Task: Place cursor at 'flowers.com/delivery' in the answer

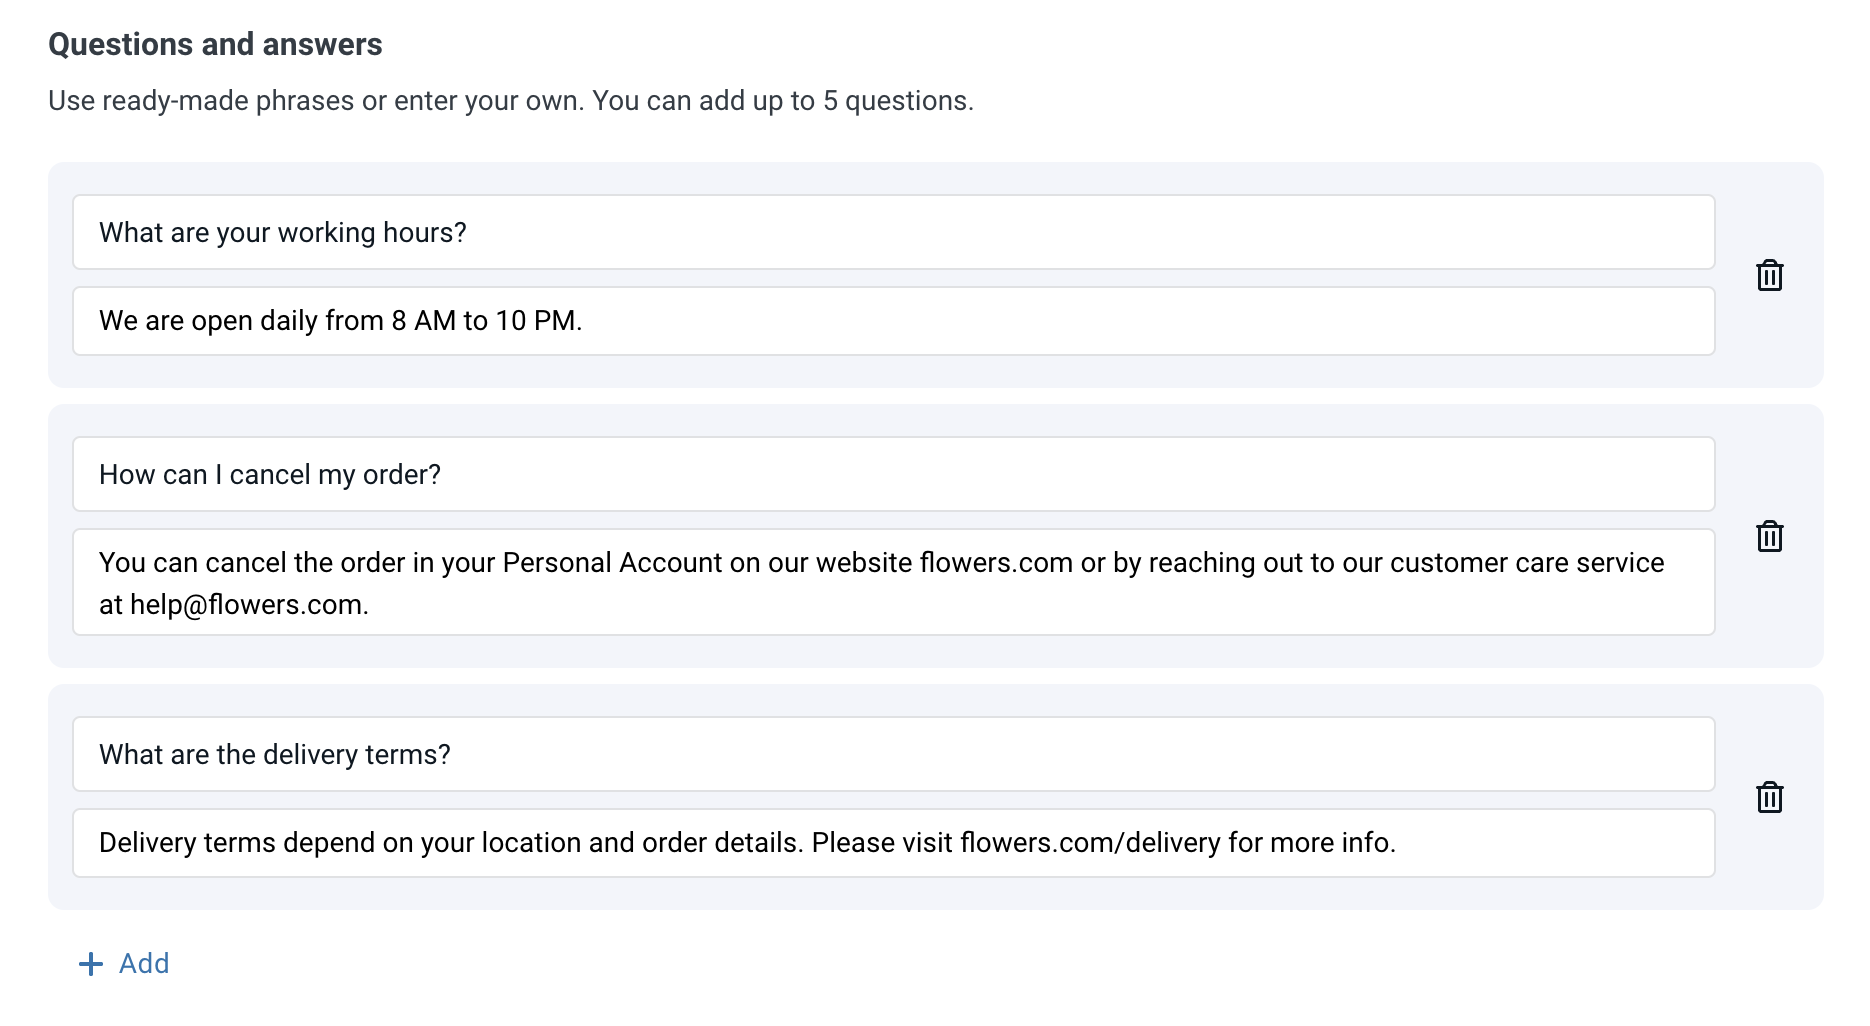Action: 1090,843
